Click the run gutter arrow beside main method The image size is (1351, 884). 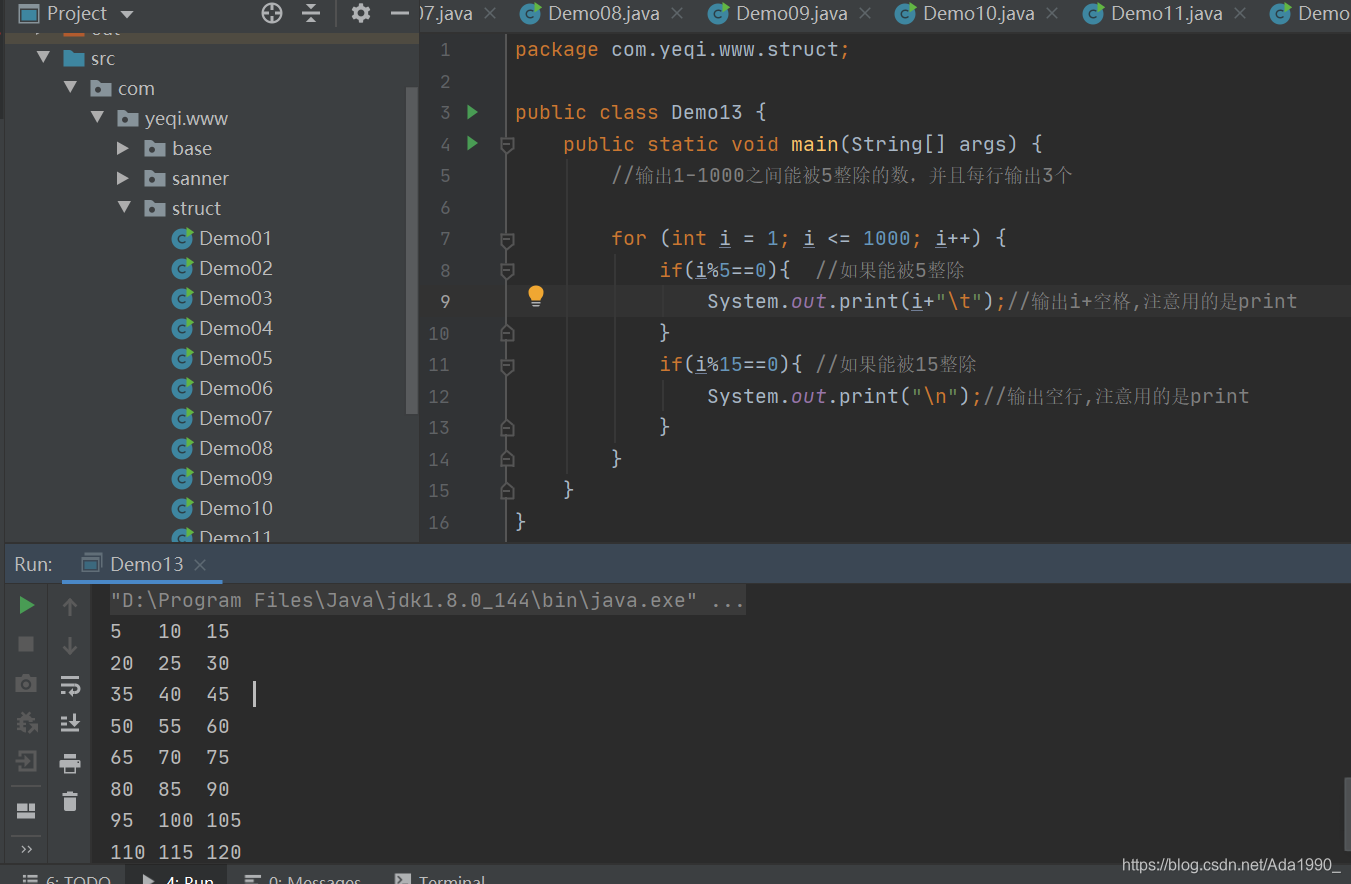pos(473,143)
